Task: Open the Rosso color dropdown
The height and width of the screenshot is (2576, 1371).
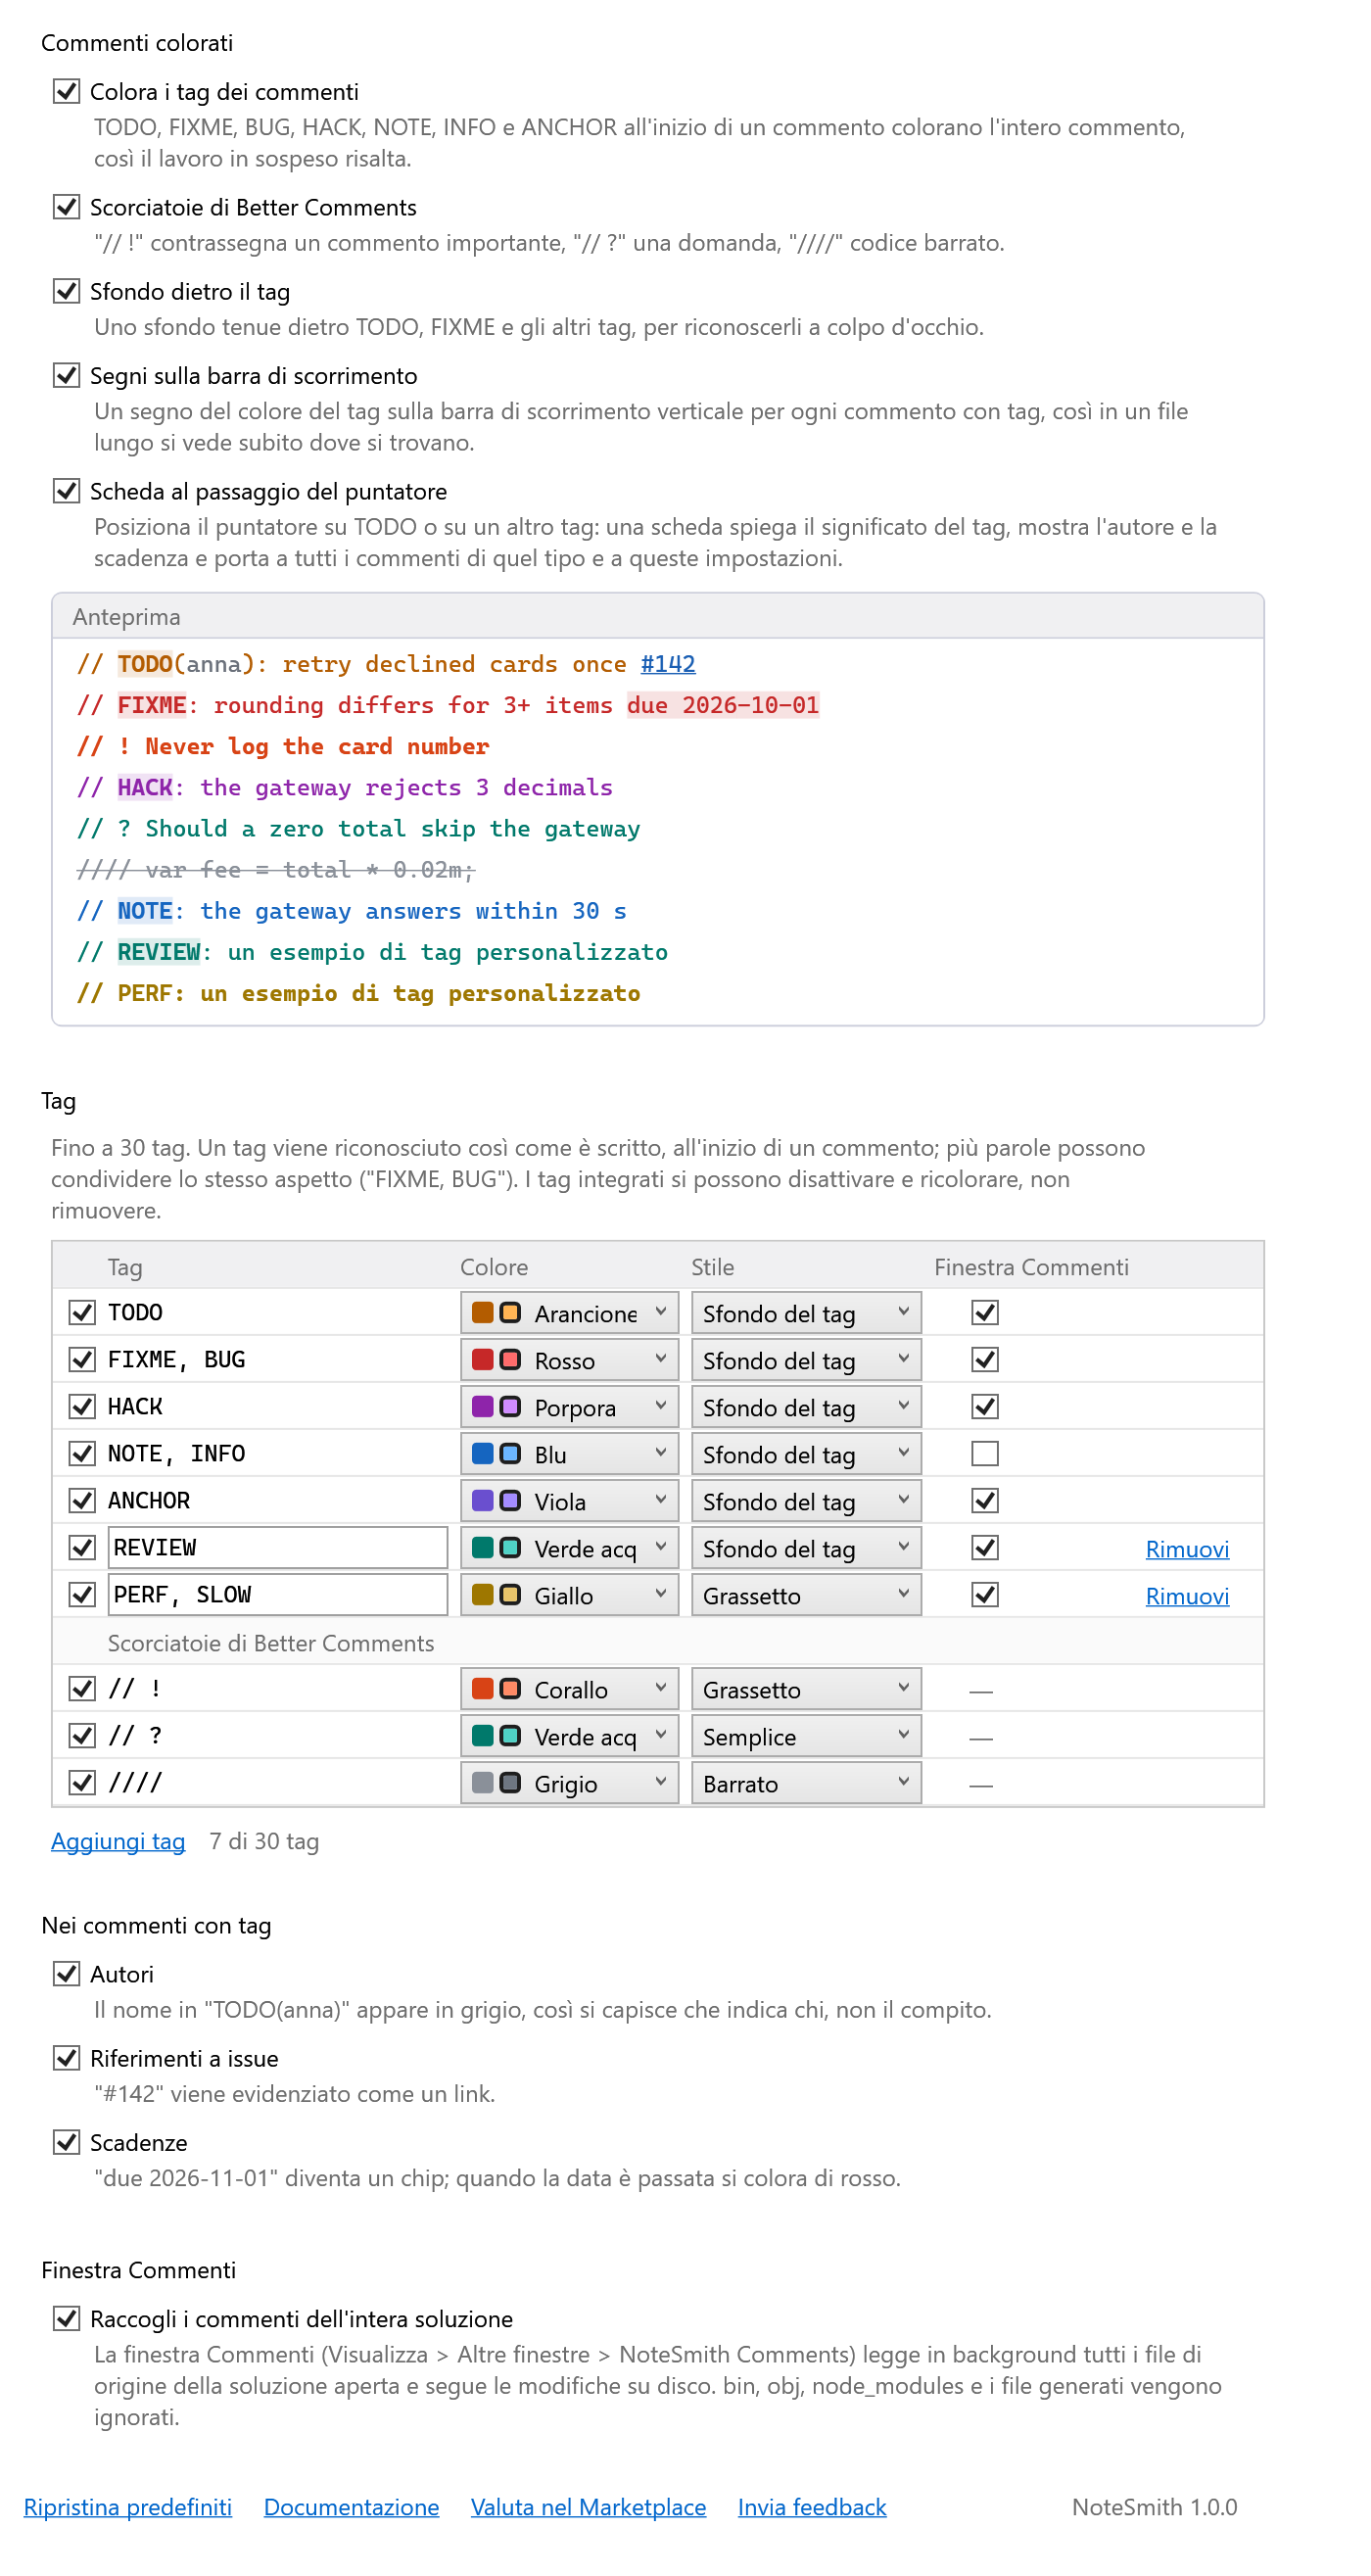Action: (569, 1360)
